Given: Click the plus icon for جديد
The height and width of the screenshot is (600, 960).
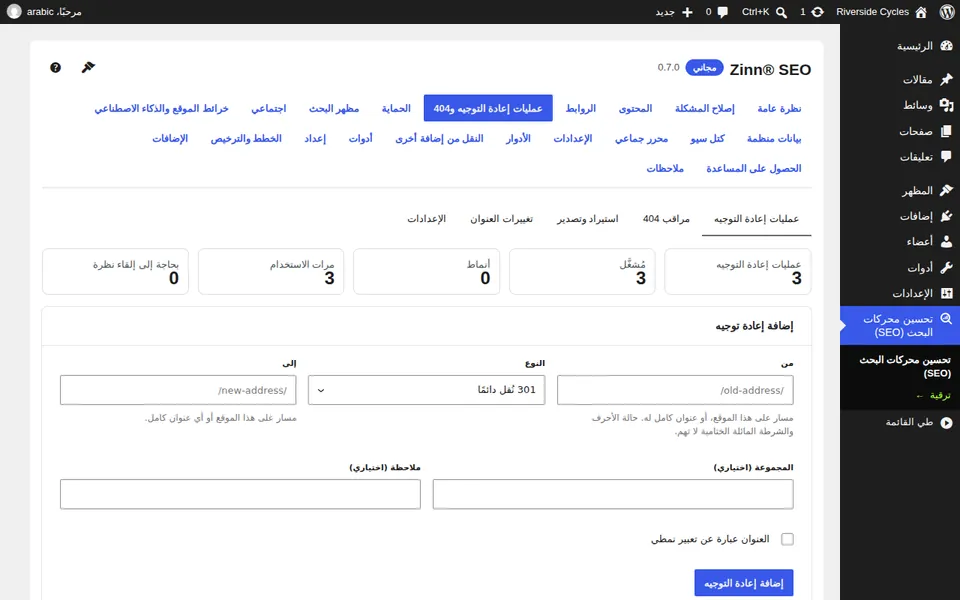Looking at the screenshot, I should coord(687,12).
